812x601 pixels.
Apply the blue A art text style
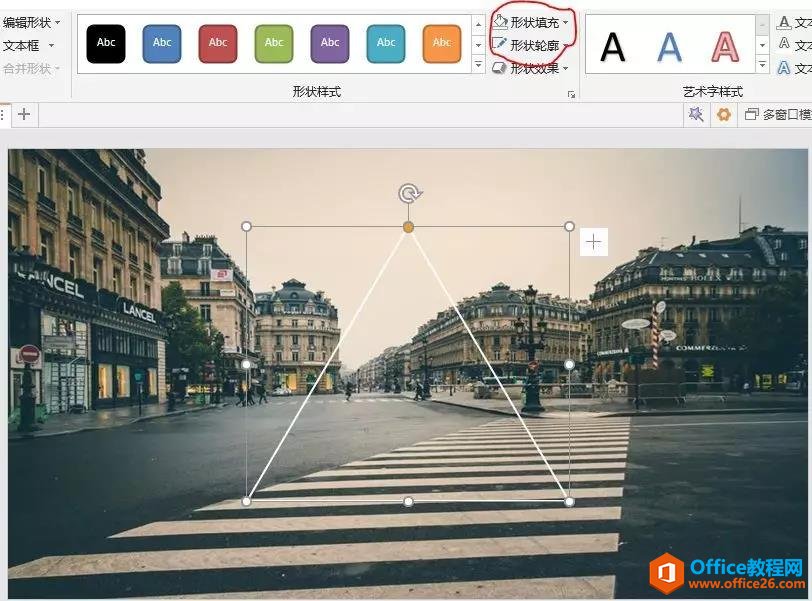(669, 47)
